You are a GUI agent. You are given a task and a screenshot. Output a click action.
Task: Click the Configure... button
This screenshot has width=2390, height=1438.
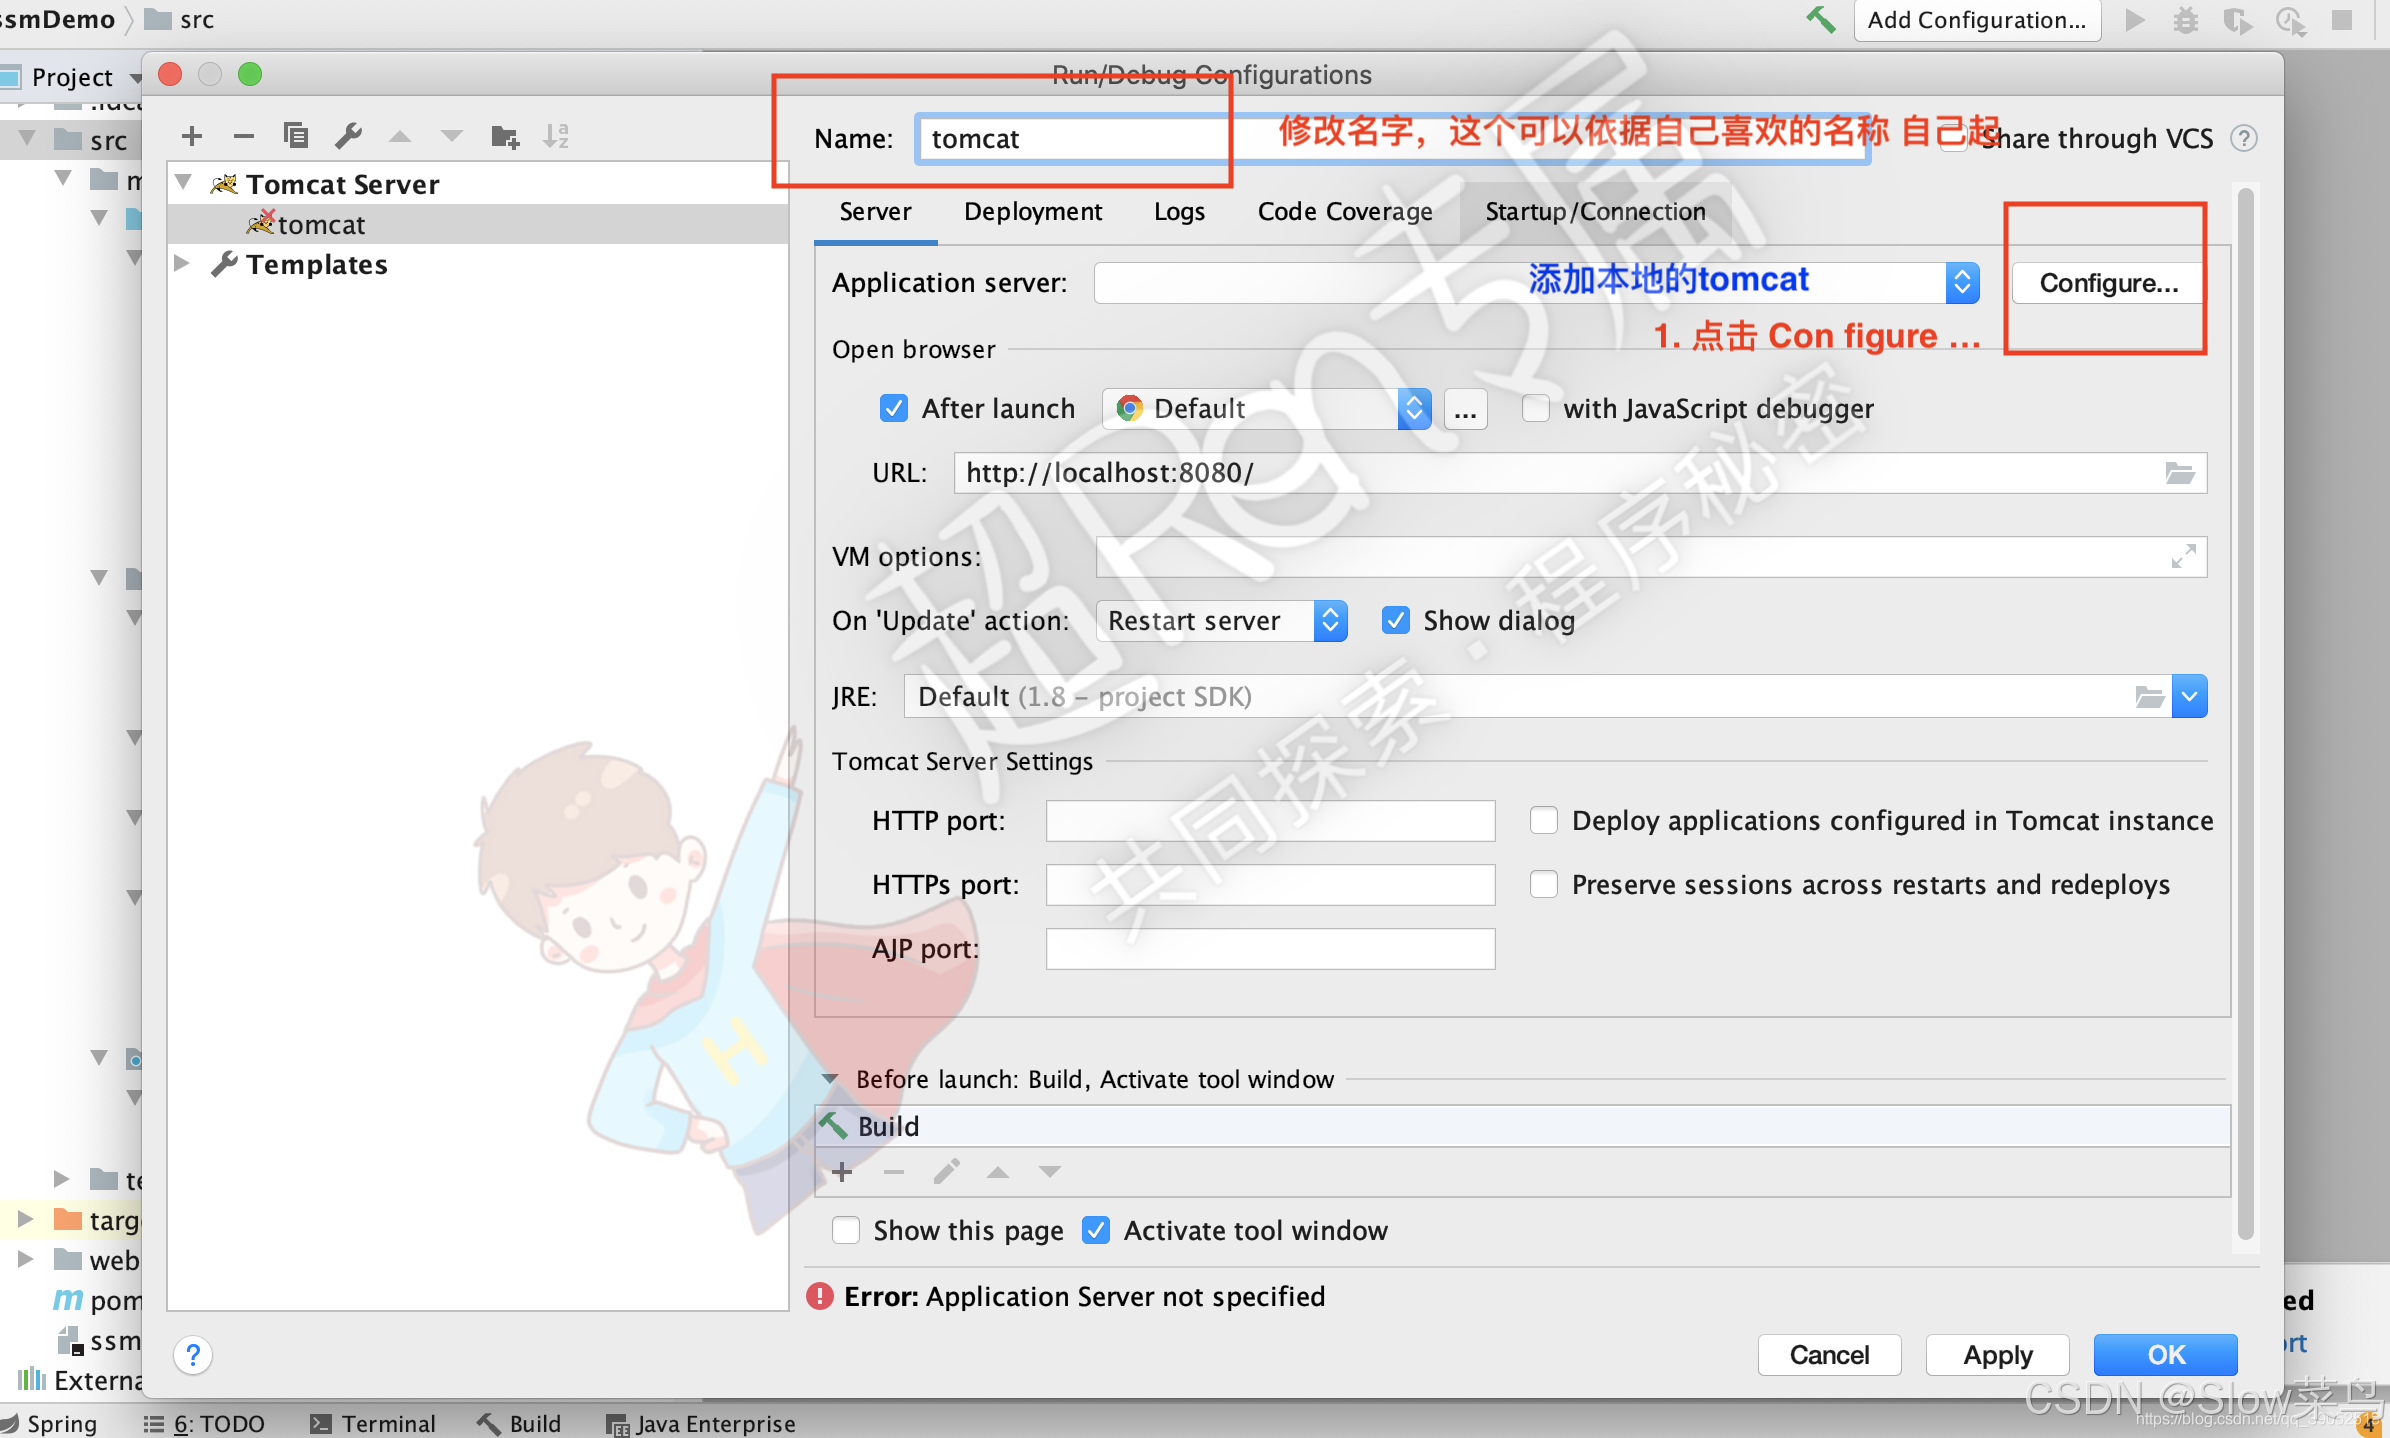tap(2109, 283)
